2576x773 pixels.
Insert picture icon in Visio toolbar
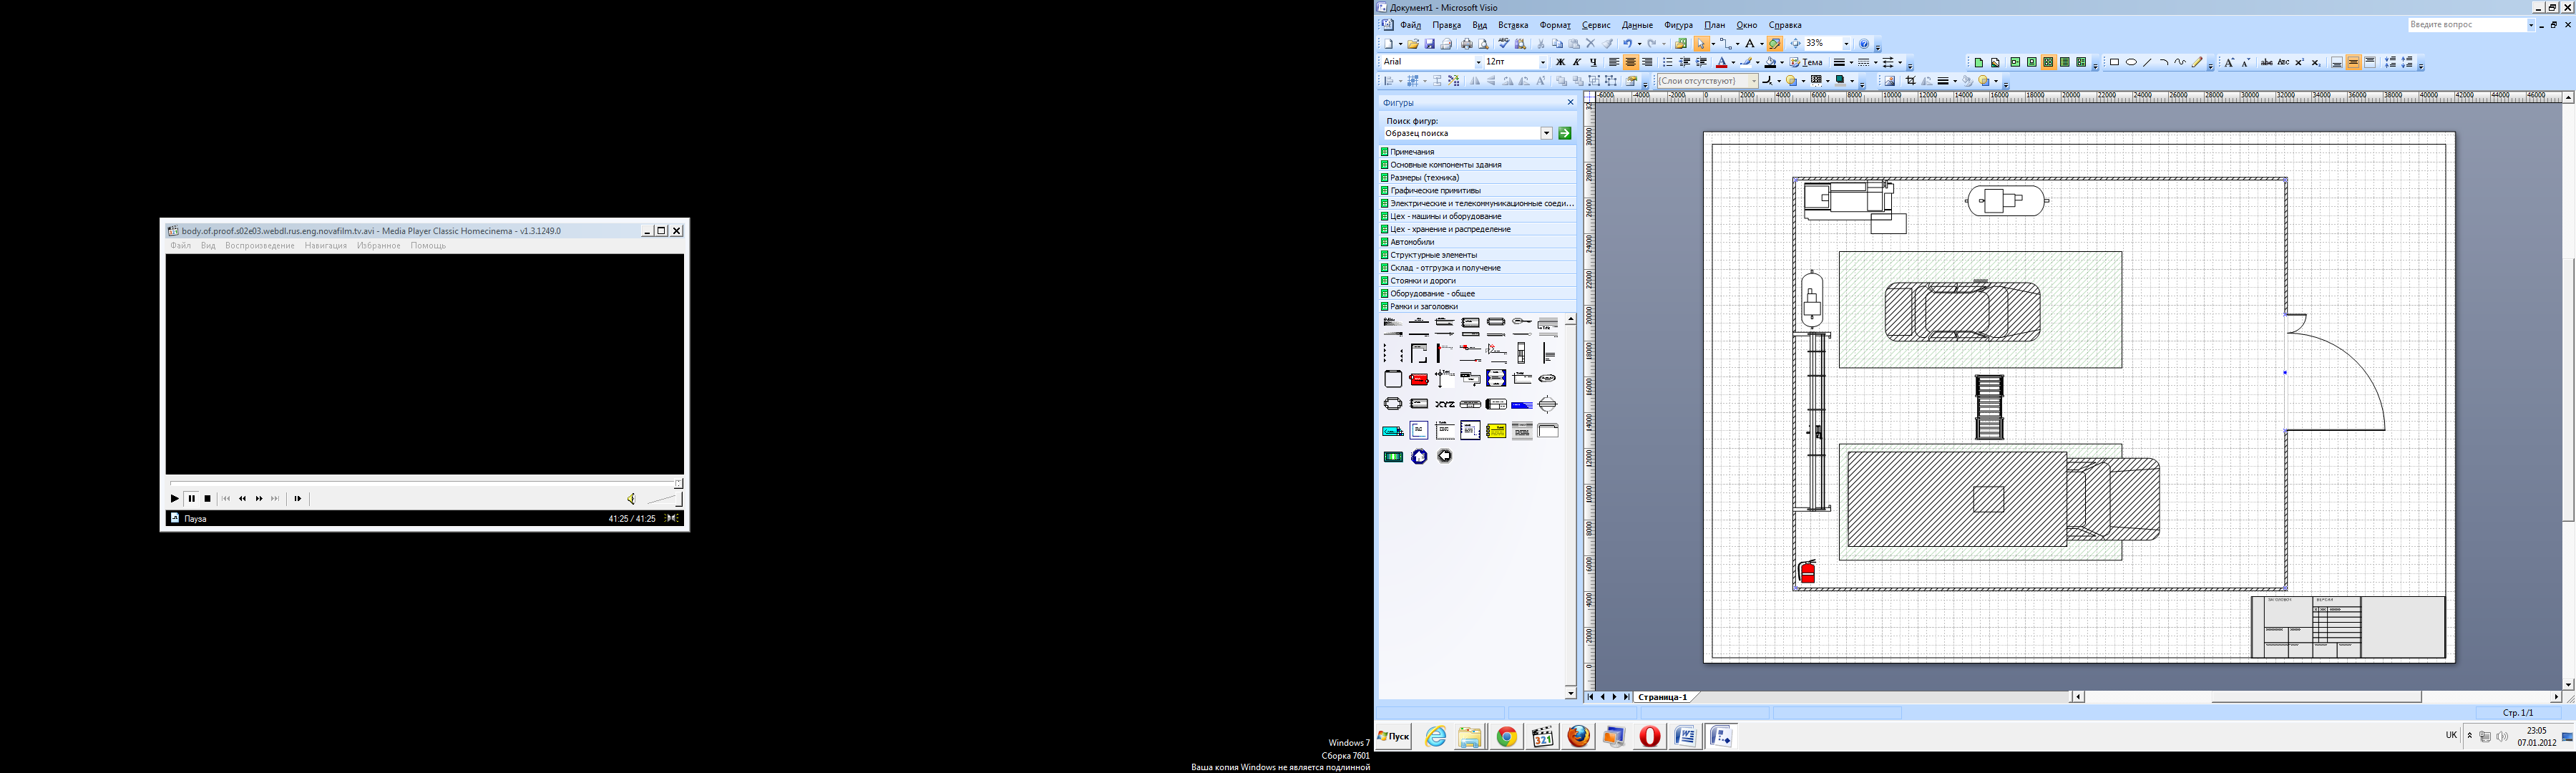point(1890,81)
